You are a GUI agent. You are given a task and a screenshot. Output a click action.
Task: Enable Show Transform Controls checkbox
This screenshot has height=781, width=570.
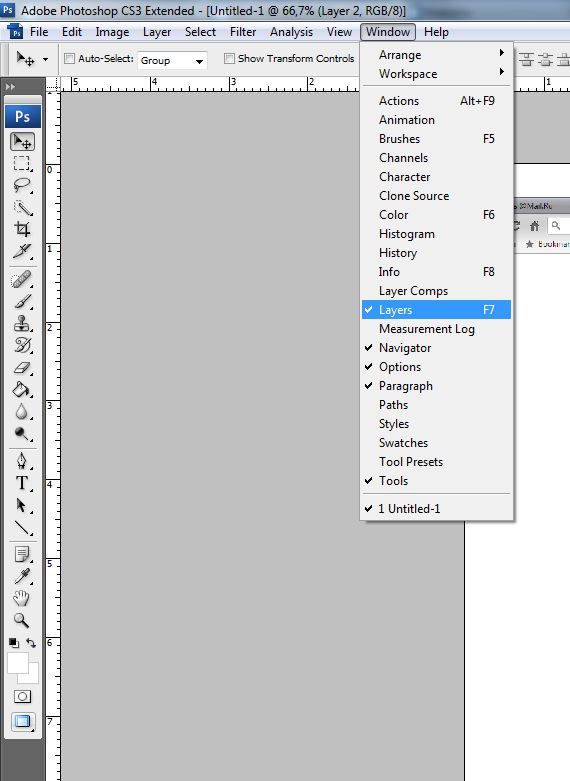point(229,59)
